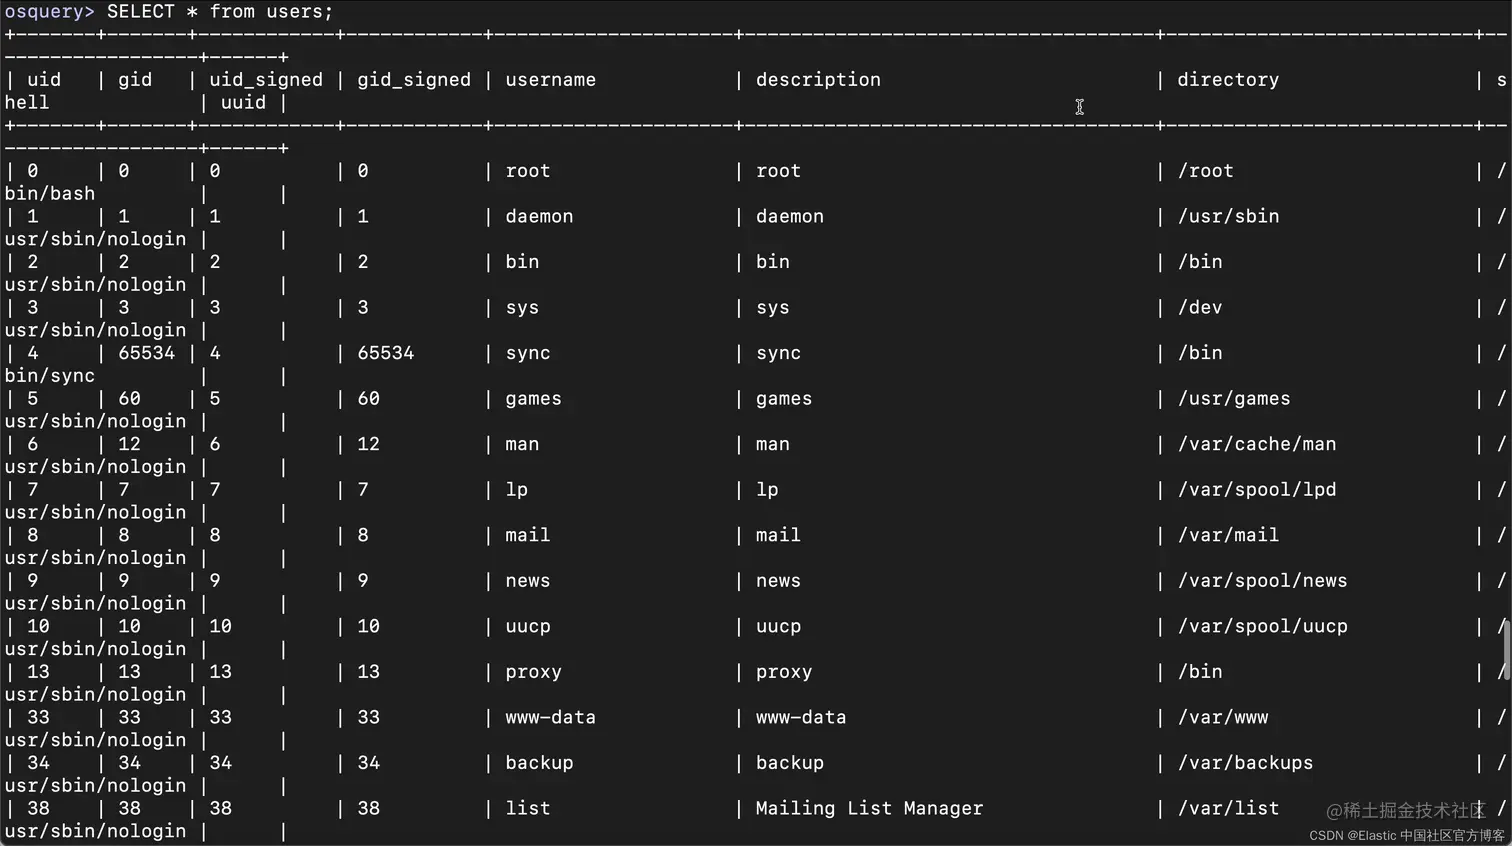Viewport: 1512px width, 846px height.
Task: Click 'root' in the username column
Action: pyautogui.click(x=528, y=171)
